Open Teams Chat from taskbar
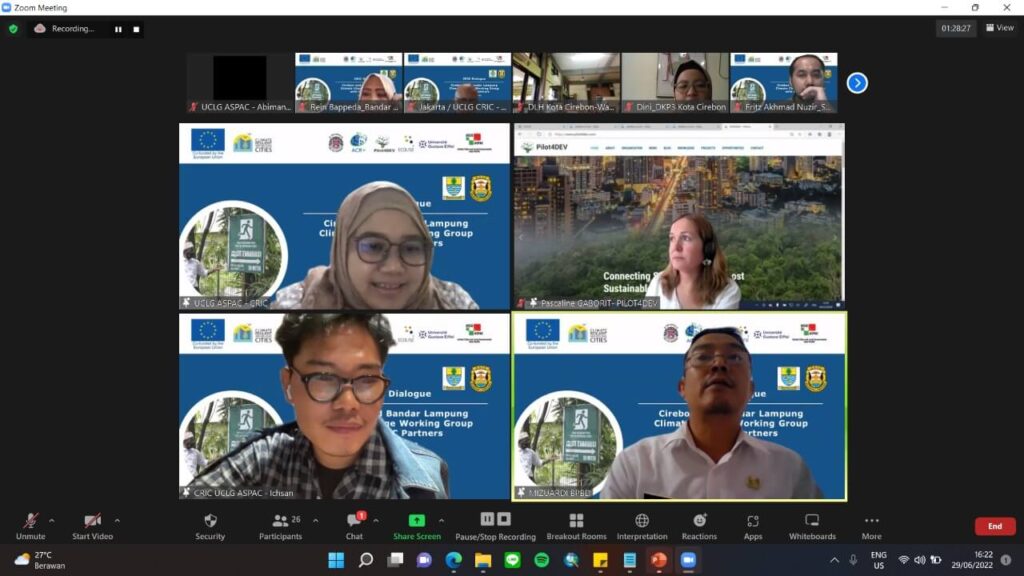 (x=424, y=560)
